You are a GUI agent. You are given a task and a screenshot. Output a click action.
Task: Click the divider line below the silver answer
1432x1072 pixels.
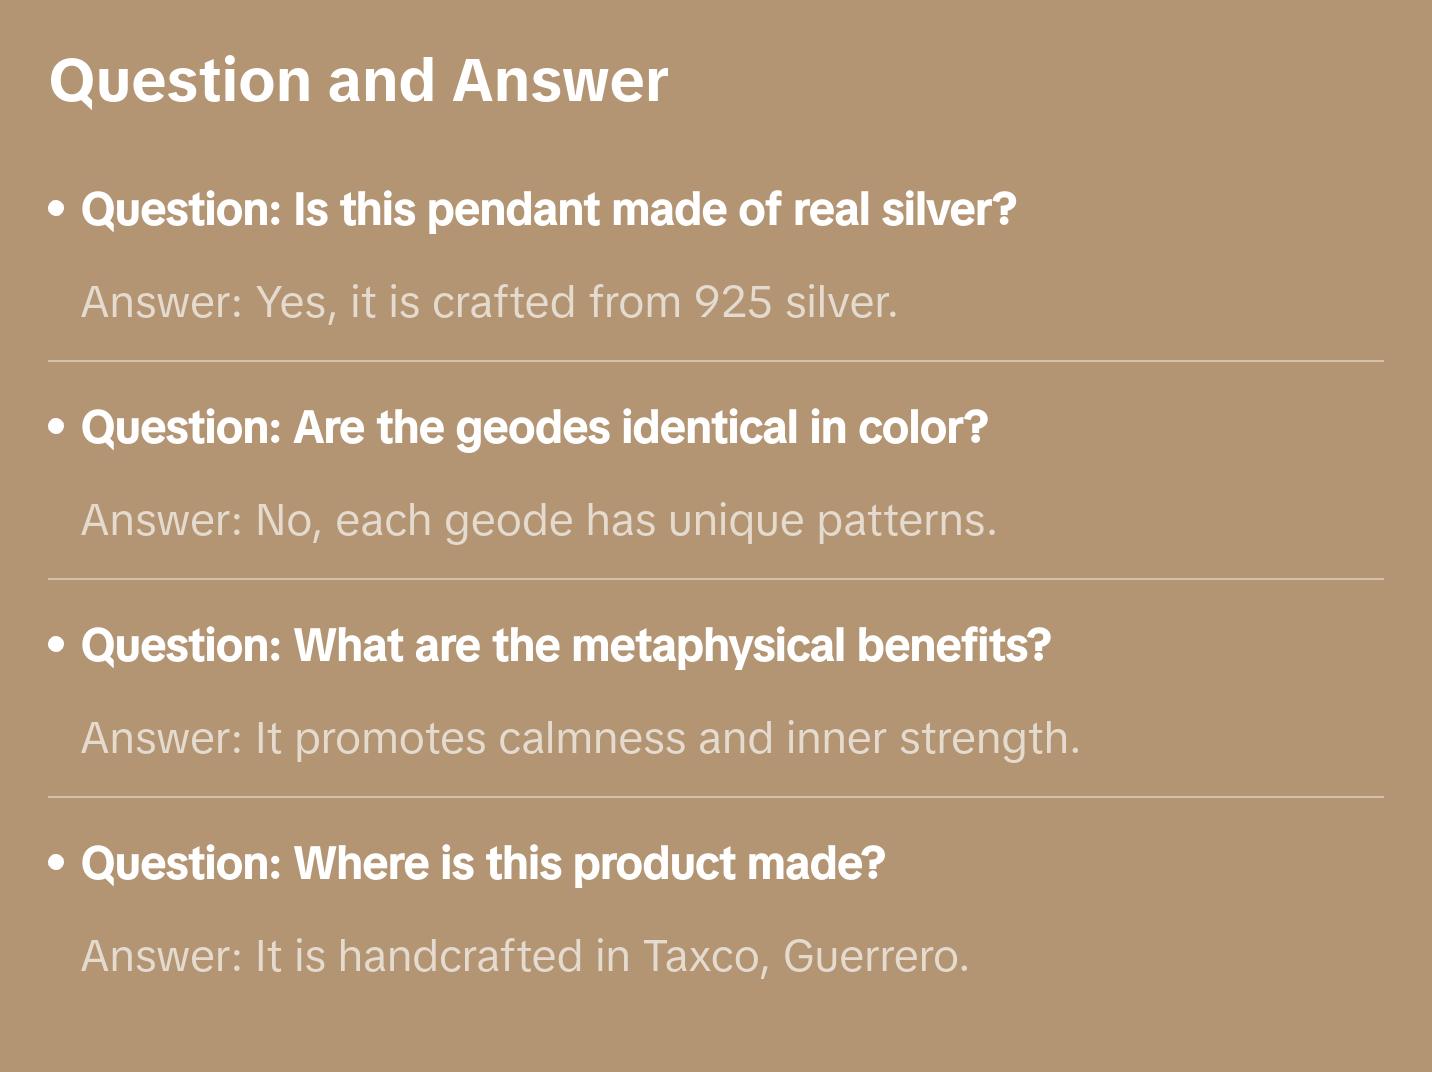pyautogui.click(x=715, y=361)
